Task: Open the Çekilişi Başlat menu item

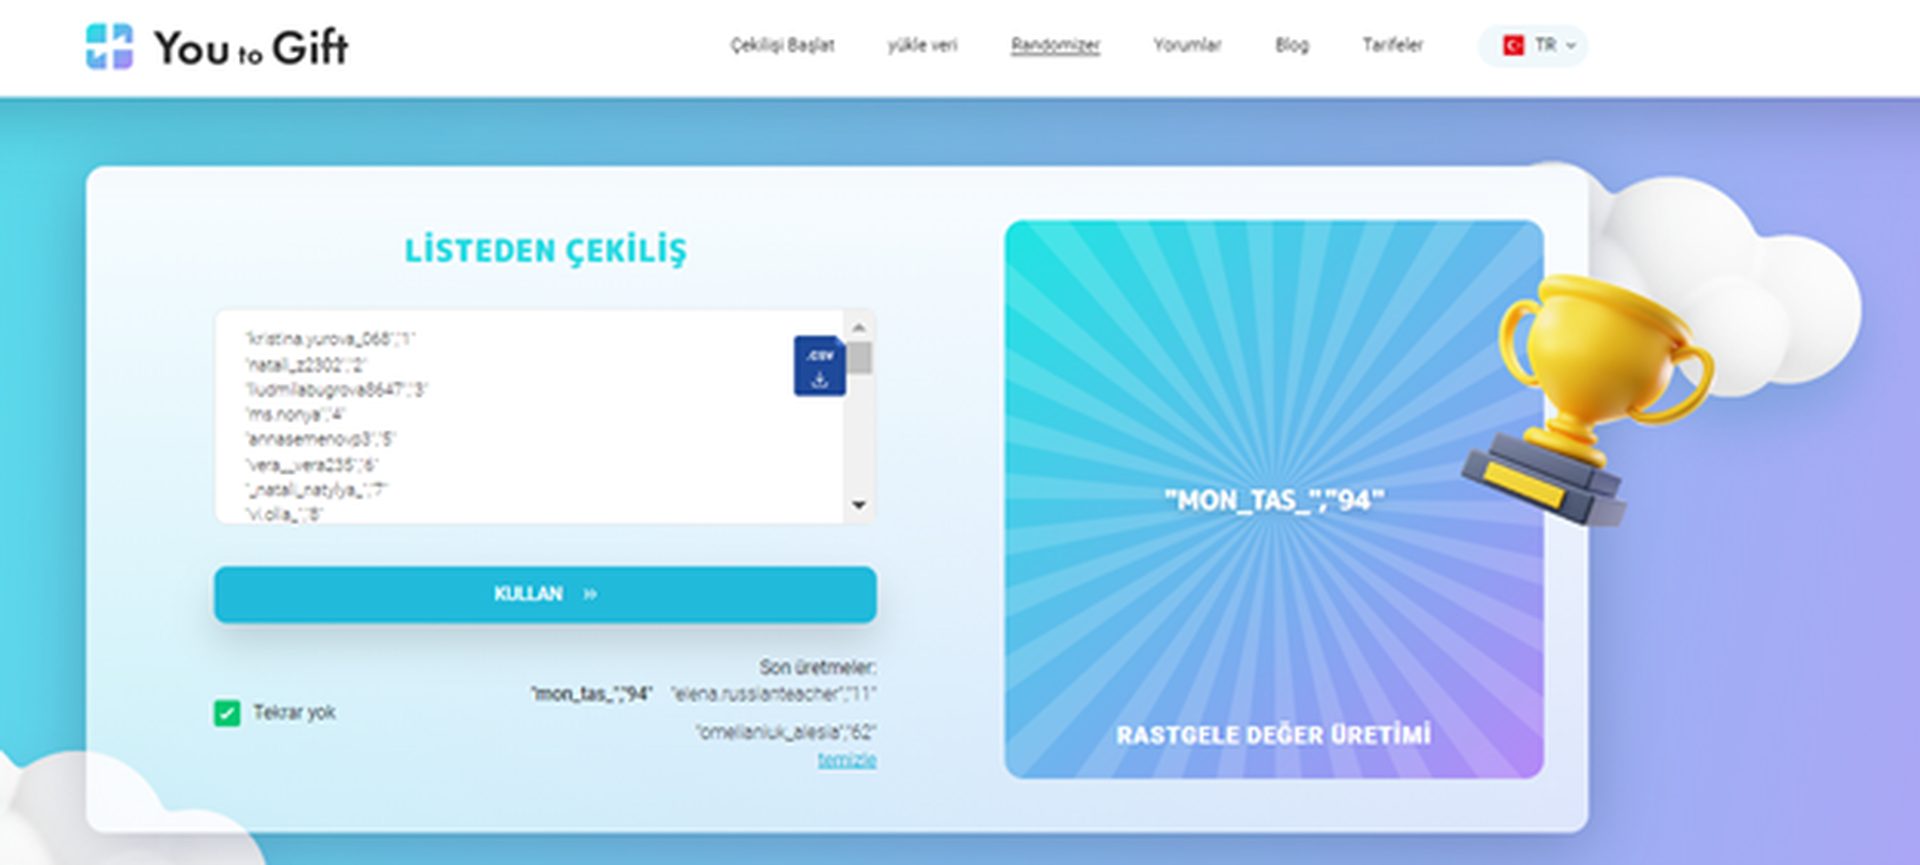Action: [782, 46]
